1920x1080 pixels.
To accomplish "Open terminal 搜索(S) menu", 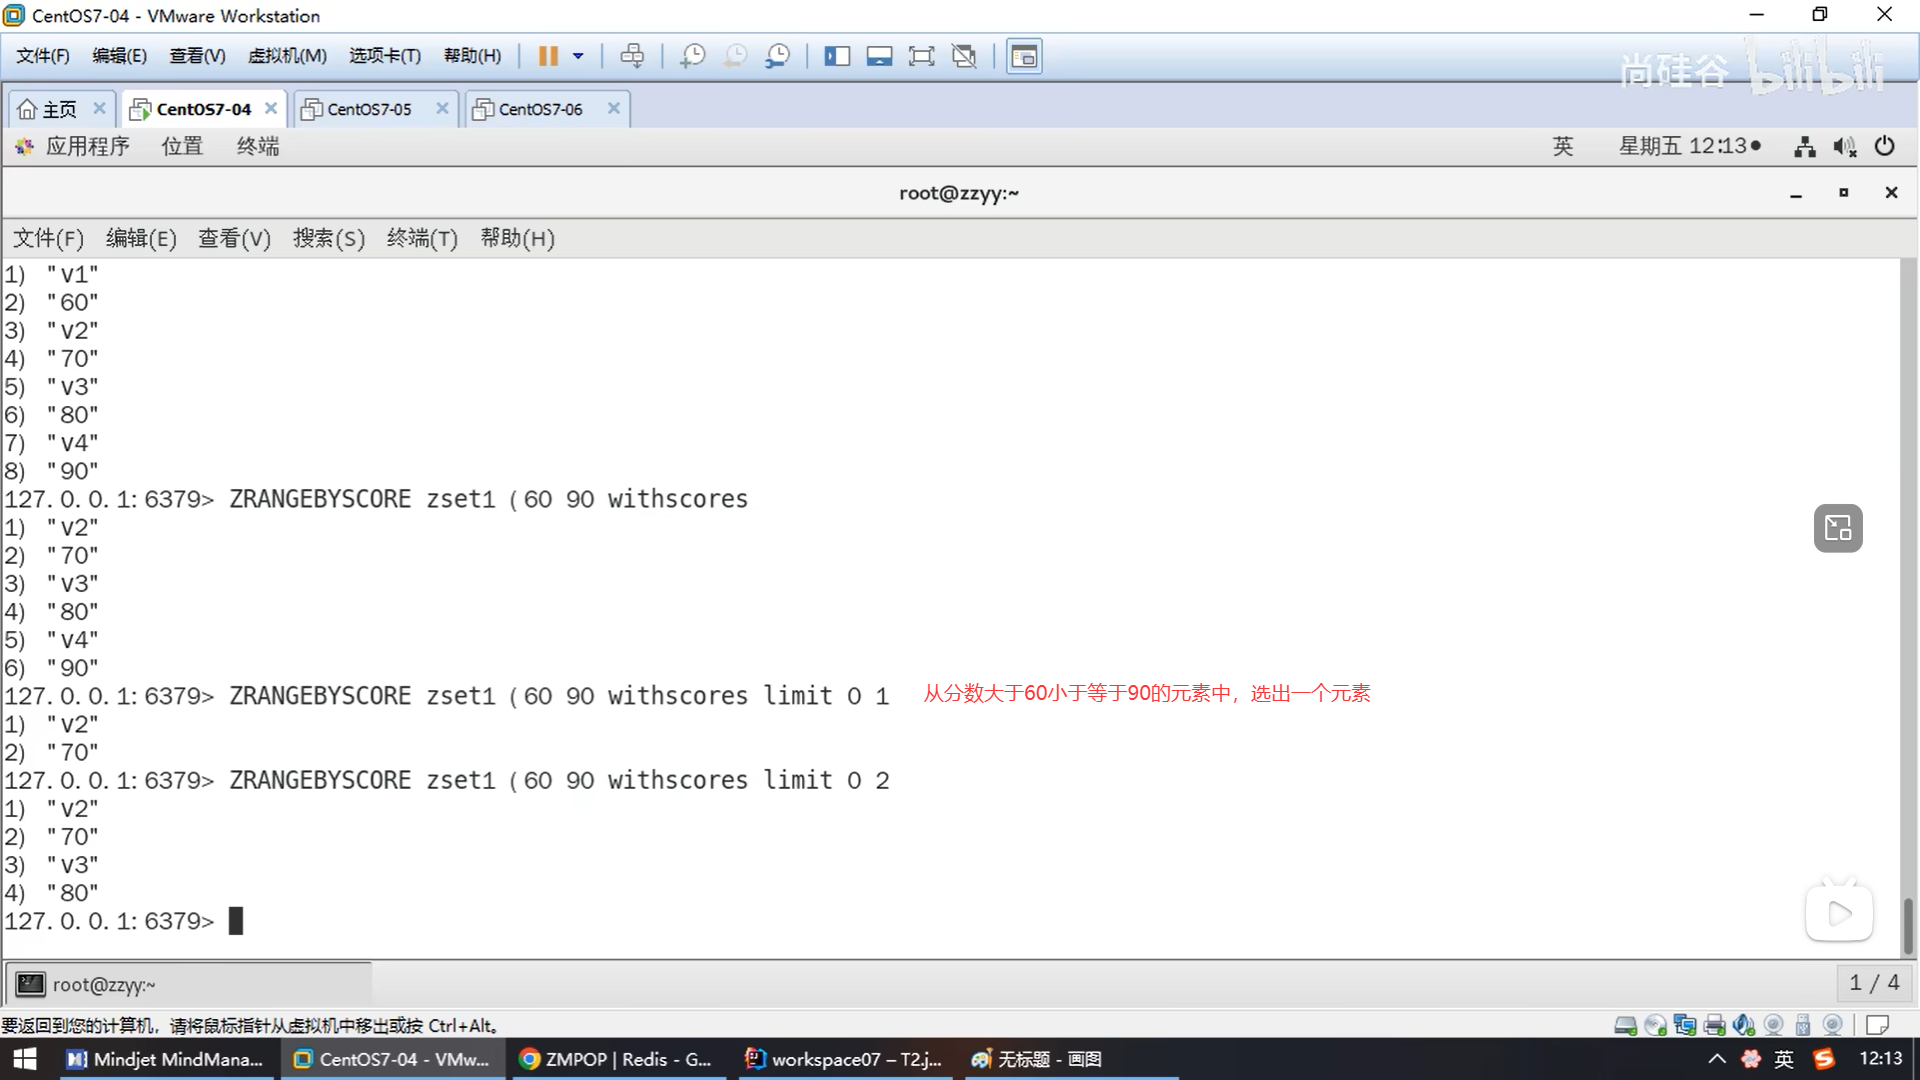I will pyautogui.click(x=328, y=238).
